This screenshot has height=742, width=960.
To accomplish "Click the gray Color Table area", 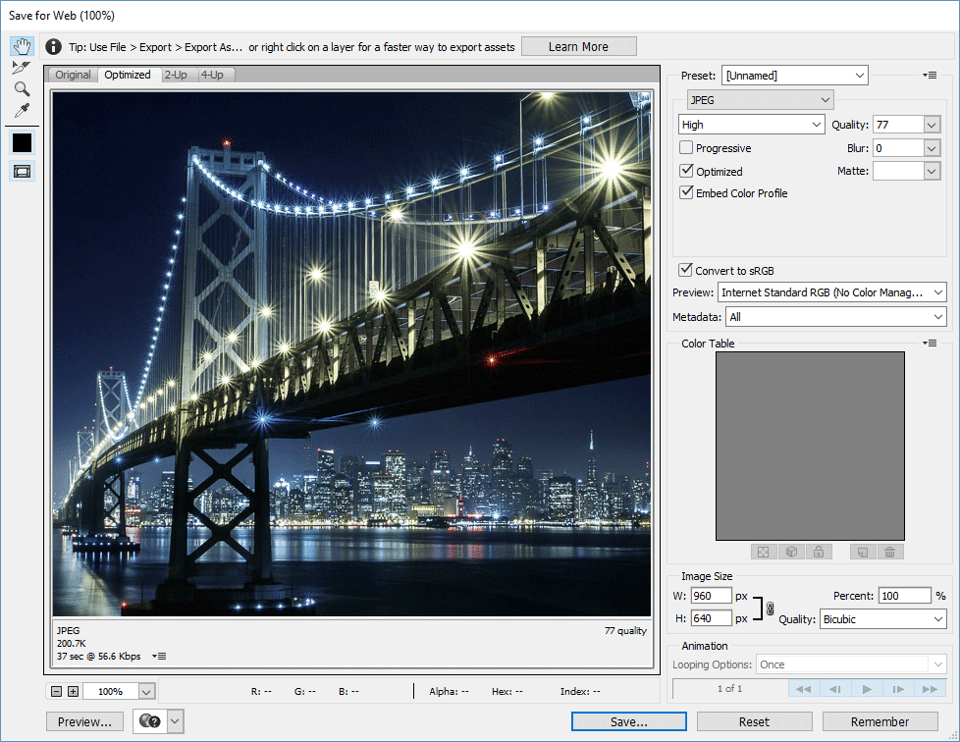I will (x=810, y=446).
